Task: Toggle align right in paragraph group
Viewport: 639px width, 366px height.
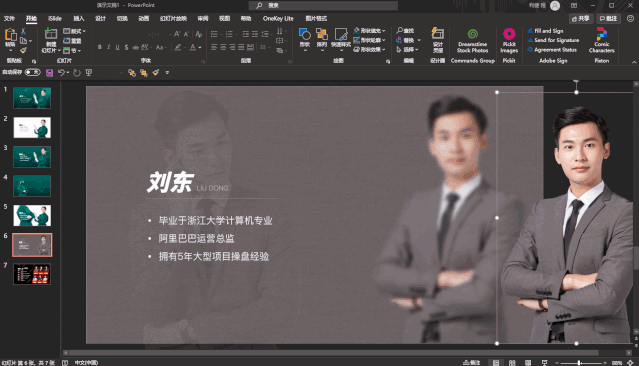Action: [x=232, y=48]
